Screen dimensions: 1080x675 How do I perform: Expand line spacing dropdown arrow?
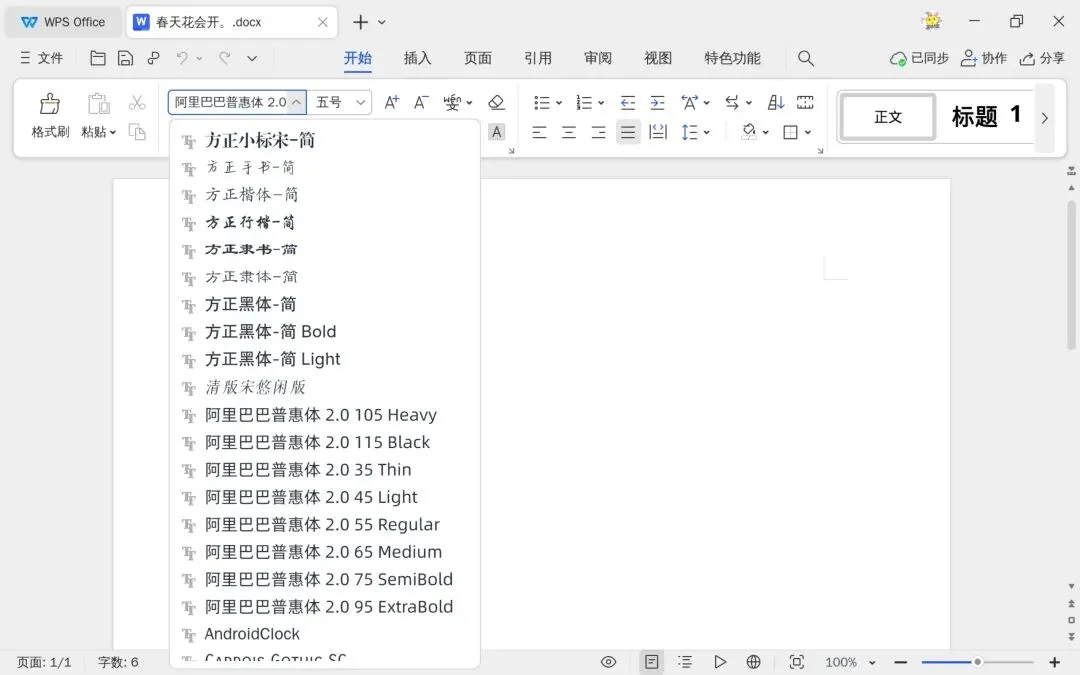707,132
